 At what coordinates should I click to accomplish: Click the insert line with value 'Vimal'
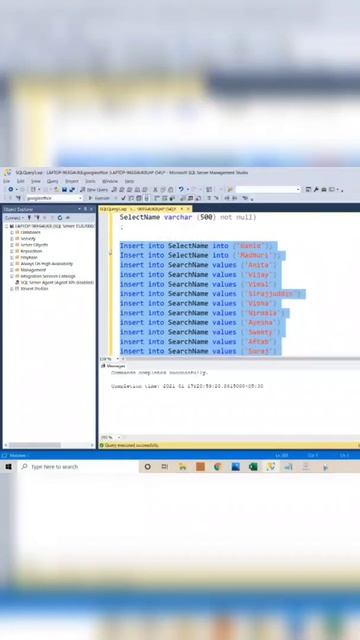[x=198, y=284]
